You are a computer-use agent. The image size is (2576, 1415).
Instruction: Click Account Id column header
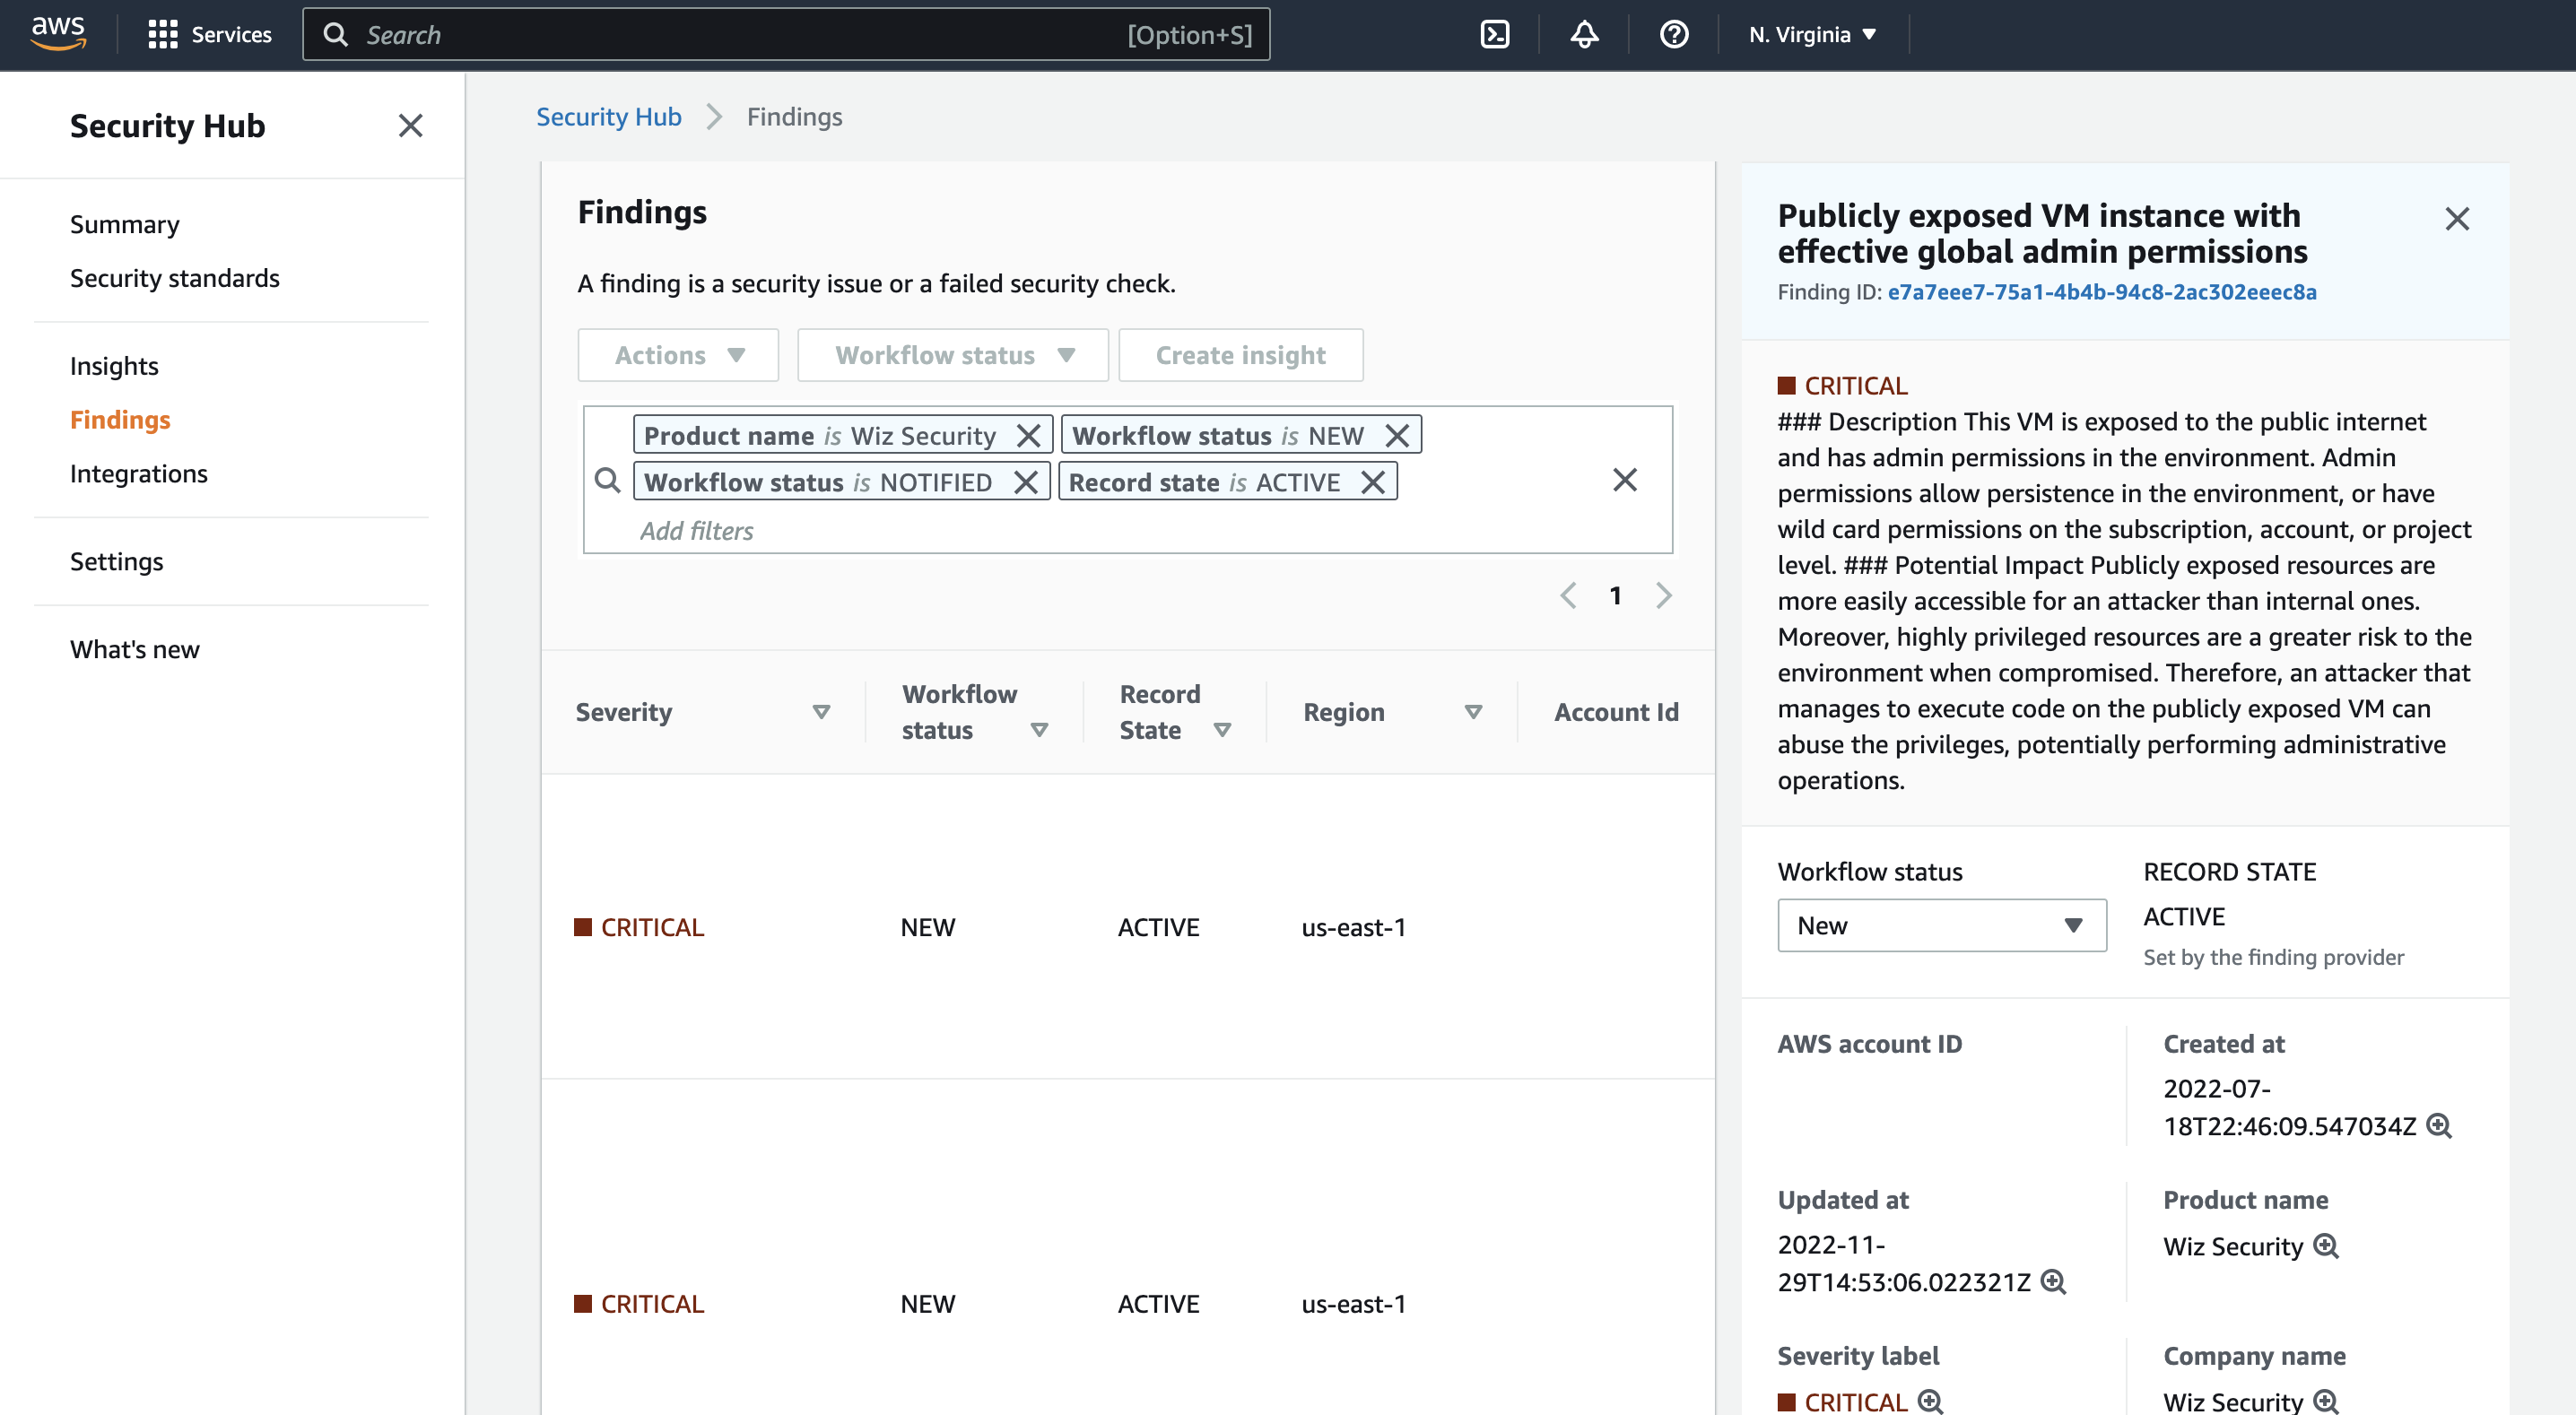click(x=1616, y=712)
